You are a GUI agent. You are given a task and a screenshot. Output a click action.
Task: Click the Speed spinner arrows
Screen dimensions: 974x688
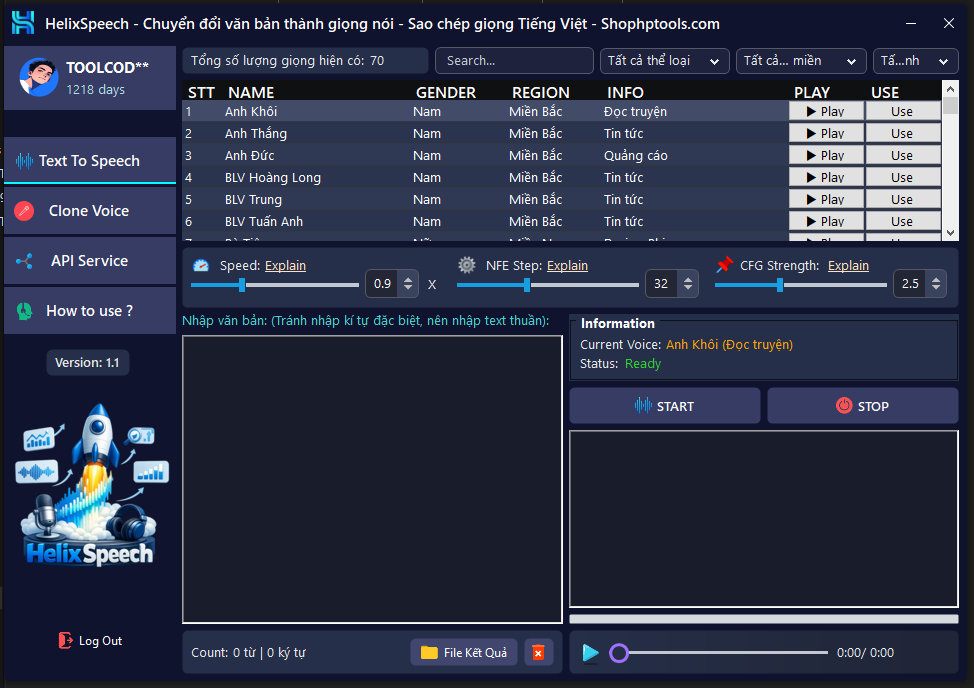pyautogui.click(x=408, y=284)
